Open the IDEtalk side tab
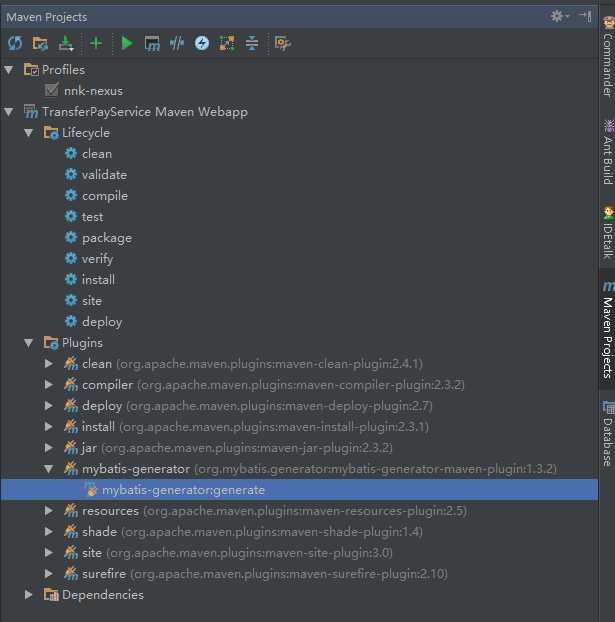 pyautogui.click(x=608, y=233)
